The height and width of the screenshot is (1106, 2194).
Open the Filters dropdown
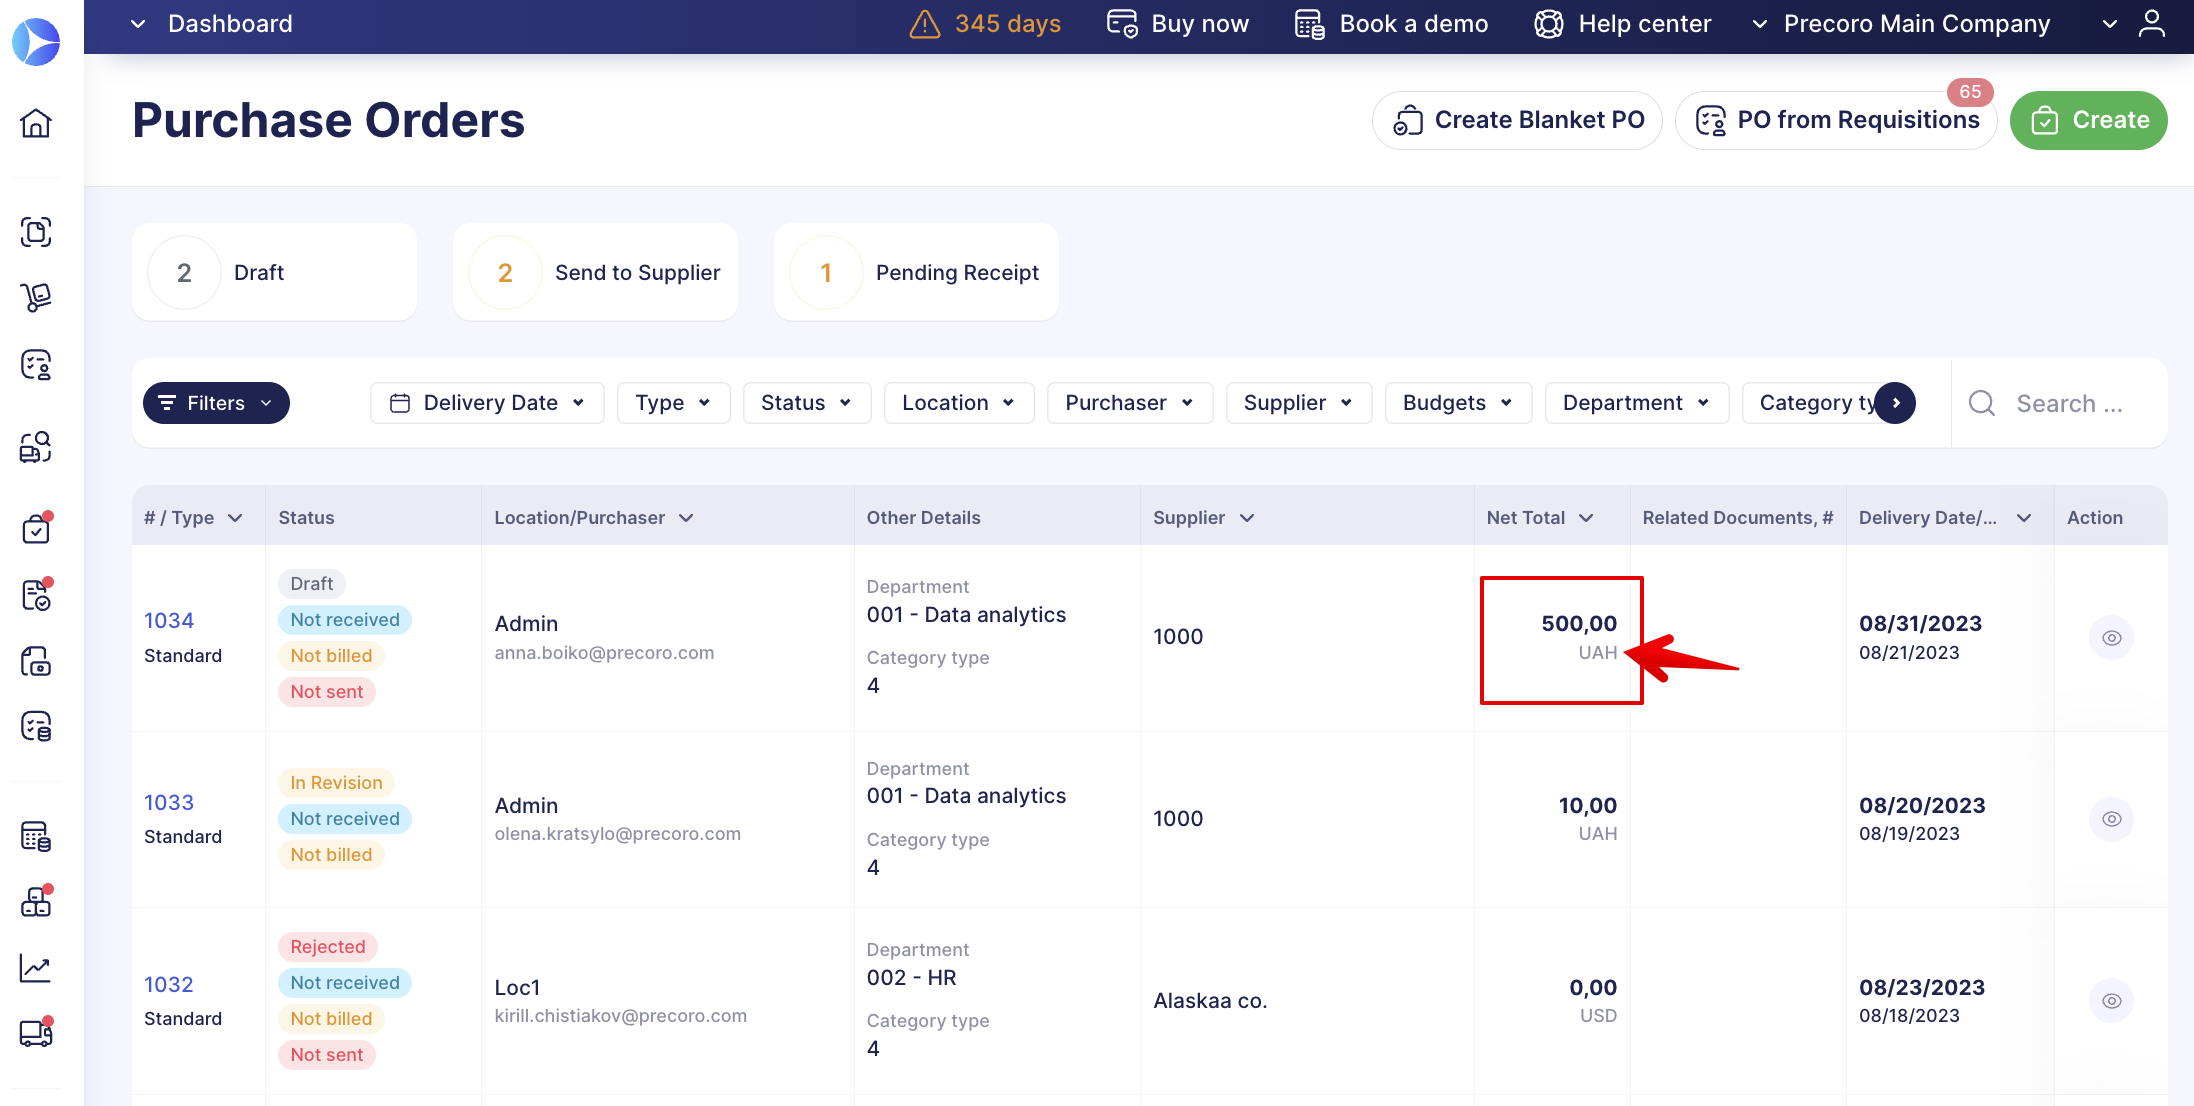coord(216,403)
